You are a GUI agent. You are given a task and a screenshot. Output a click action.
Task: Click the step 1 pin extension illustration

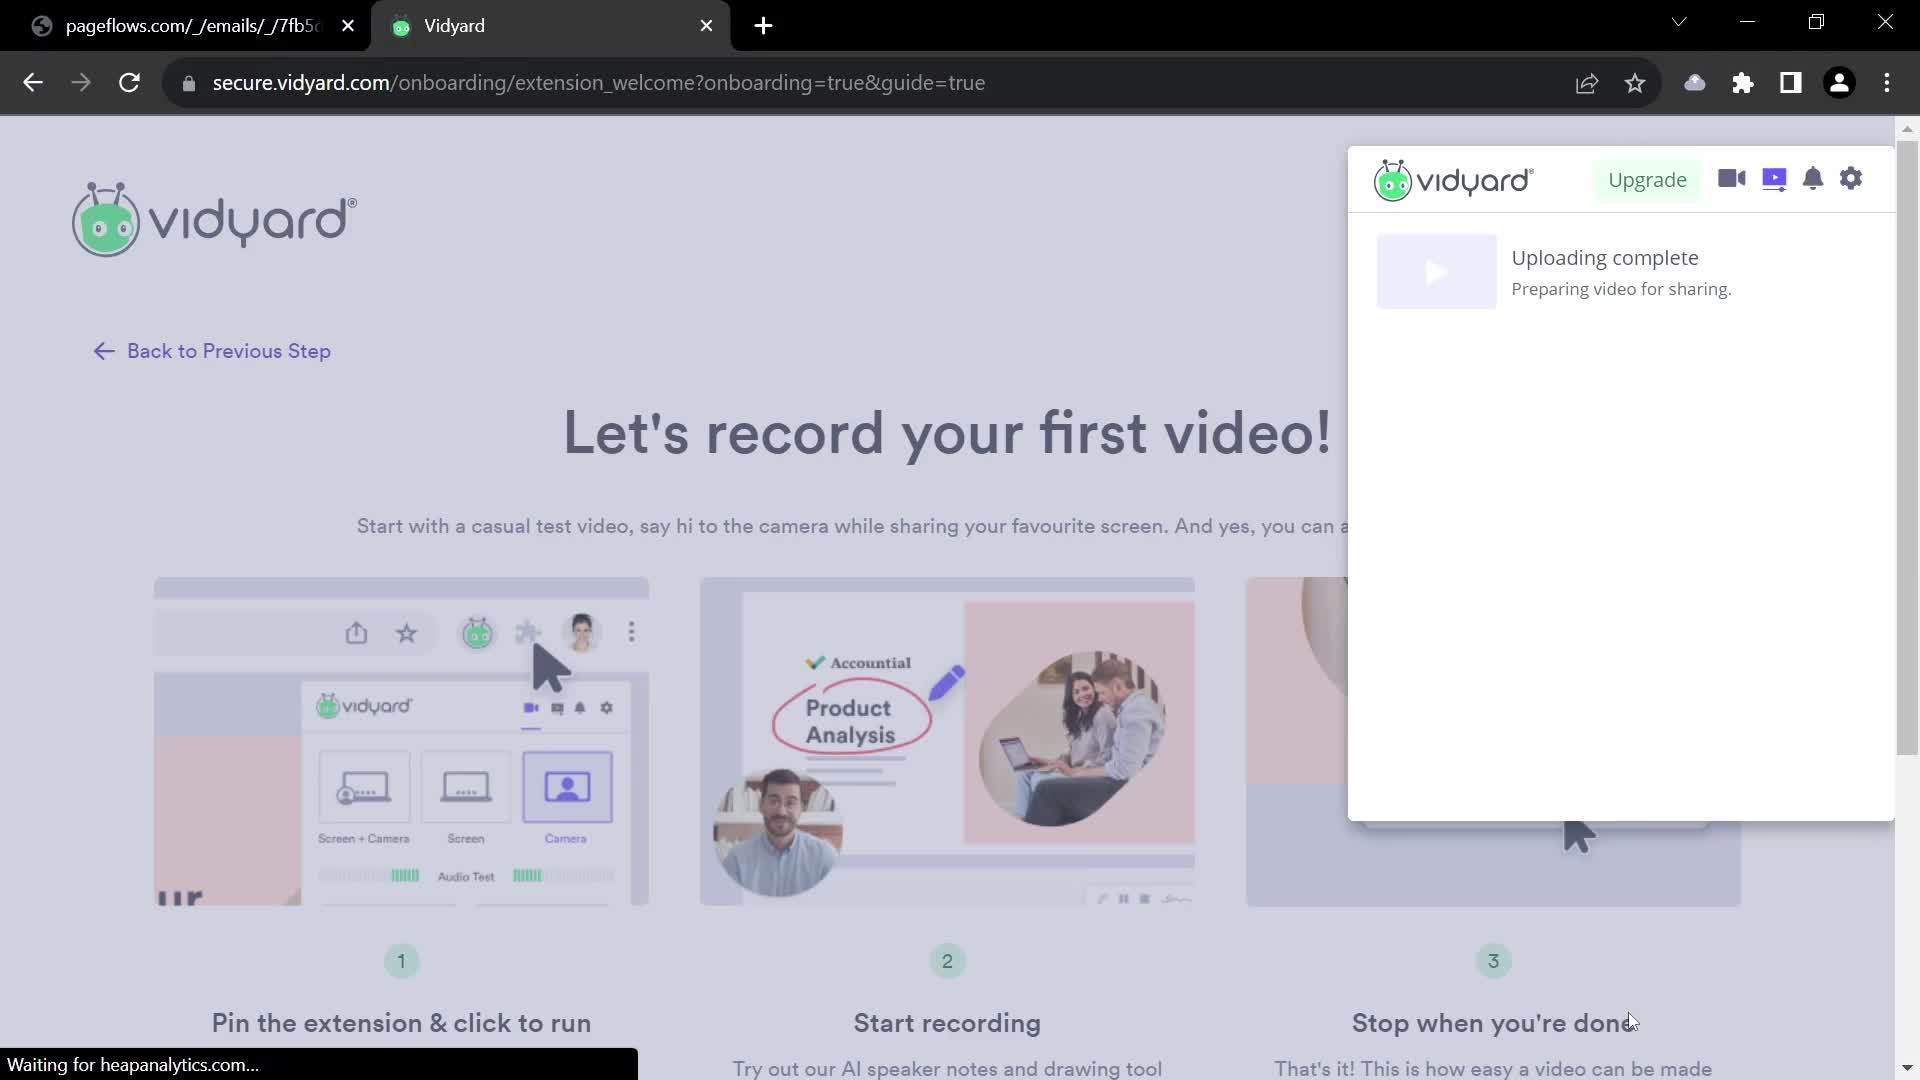[x=401, y=742]
